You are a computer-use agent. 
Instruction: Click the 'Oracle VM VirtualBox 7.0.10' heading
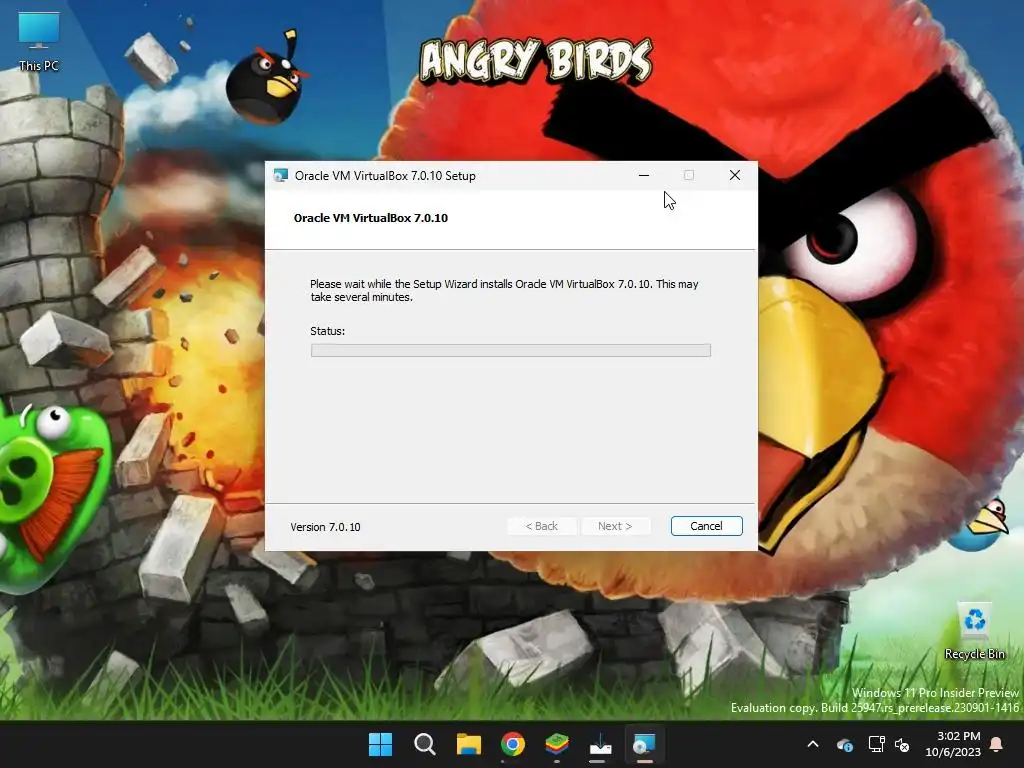pos(370,218)
